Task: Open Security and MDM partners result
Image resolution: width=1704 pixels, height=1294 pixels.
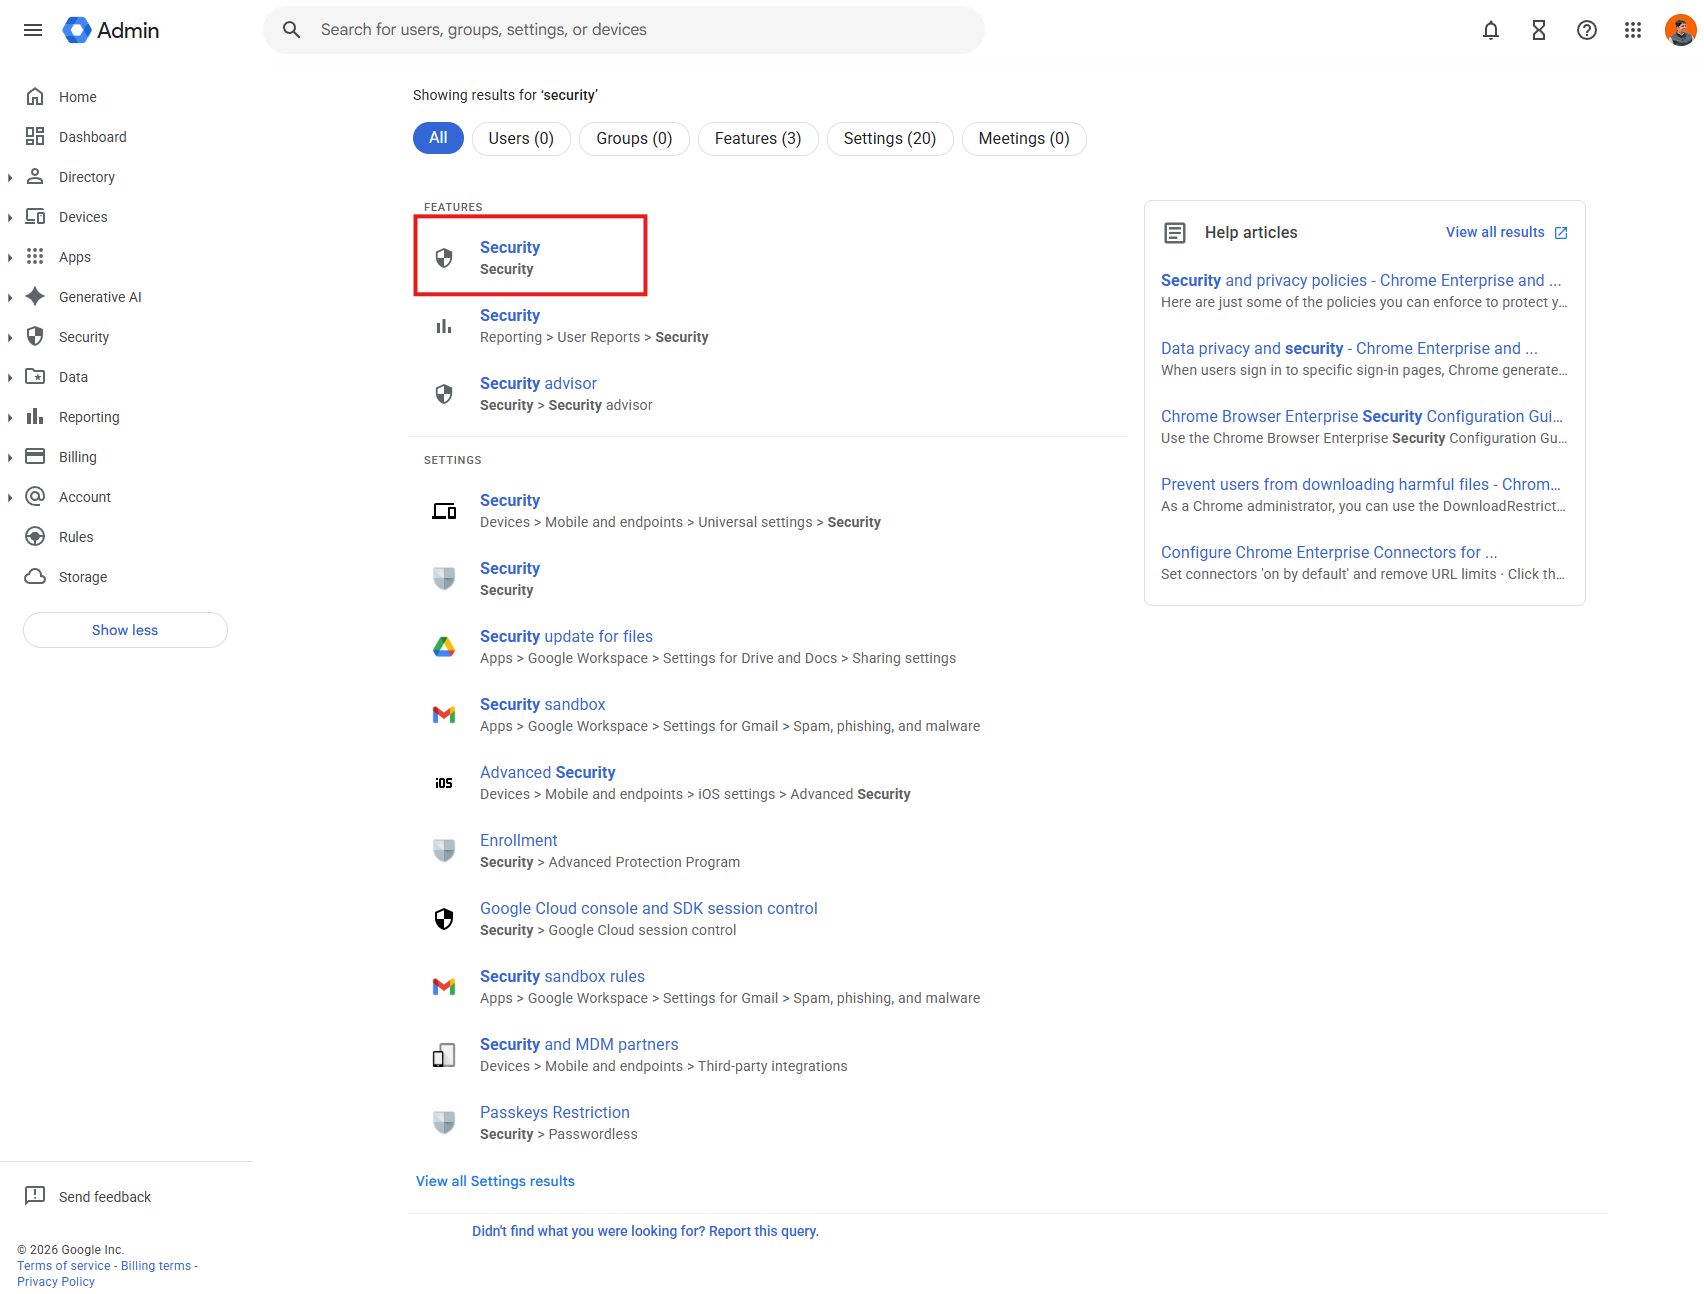Action: [x=579, y=1044]
